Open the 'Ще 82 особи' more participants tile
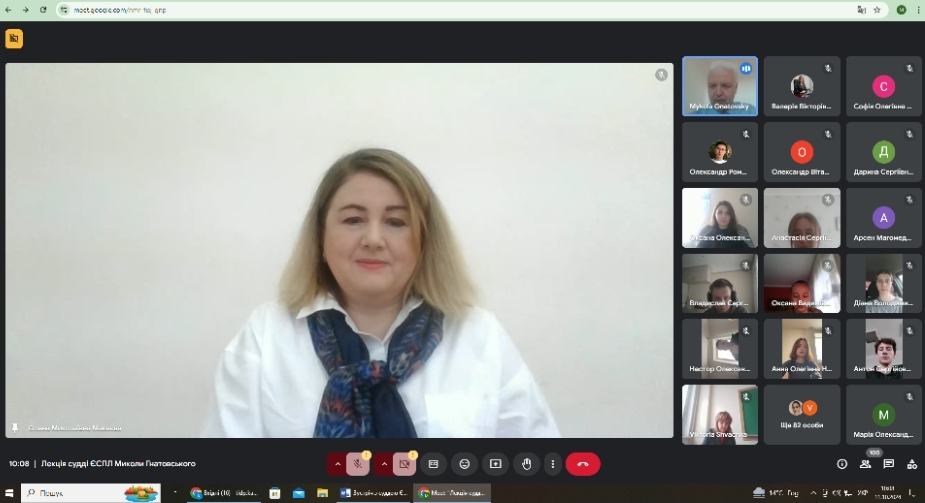The height and width of the screenshot is (503, 925). point(803,415)
